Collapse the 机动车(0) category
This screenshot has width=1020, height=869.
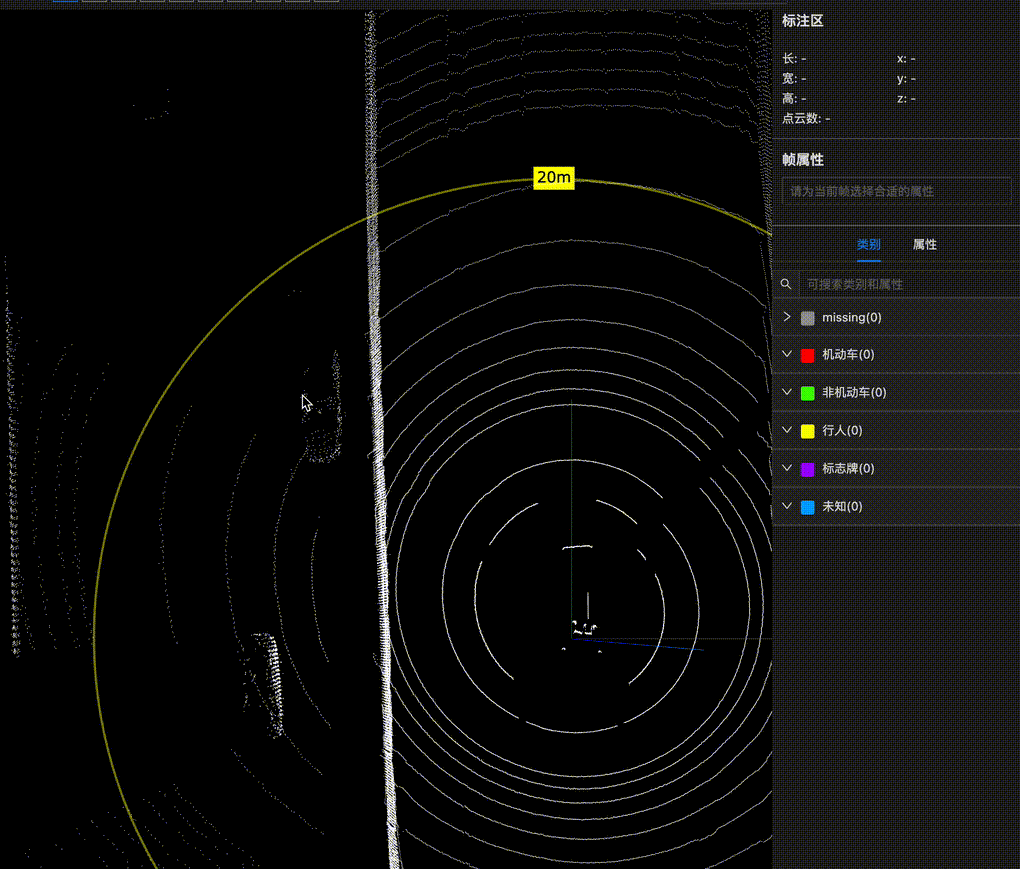(787, 354)
